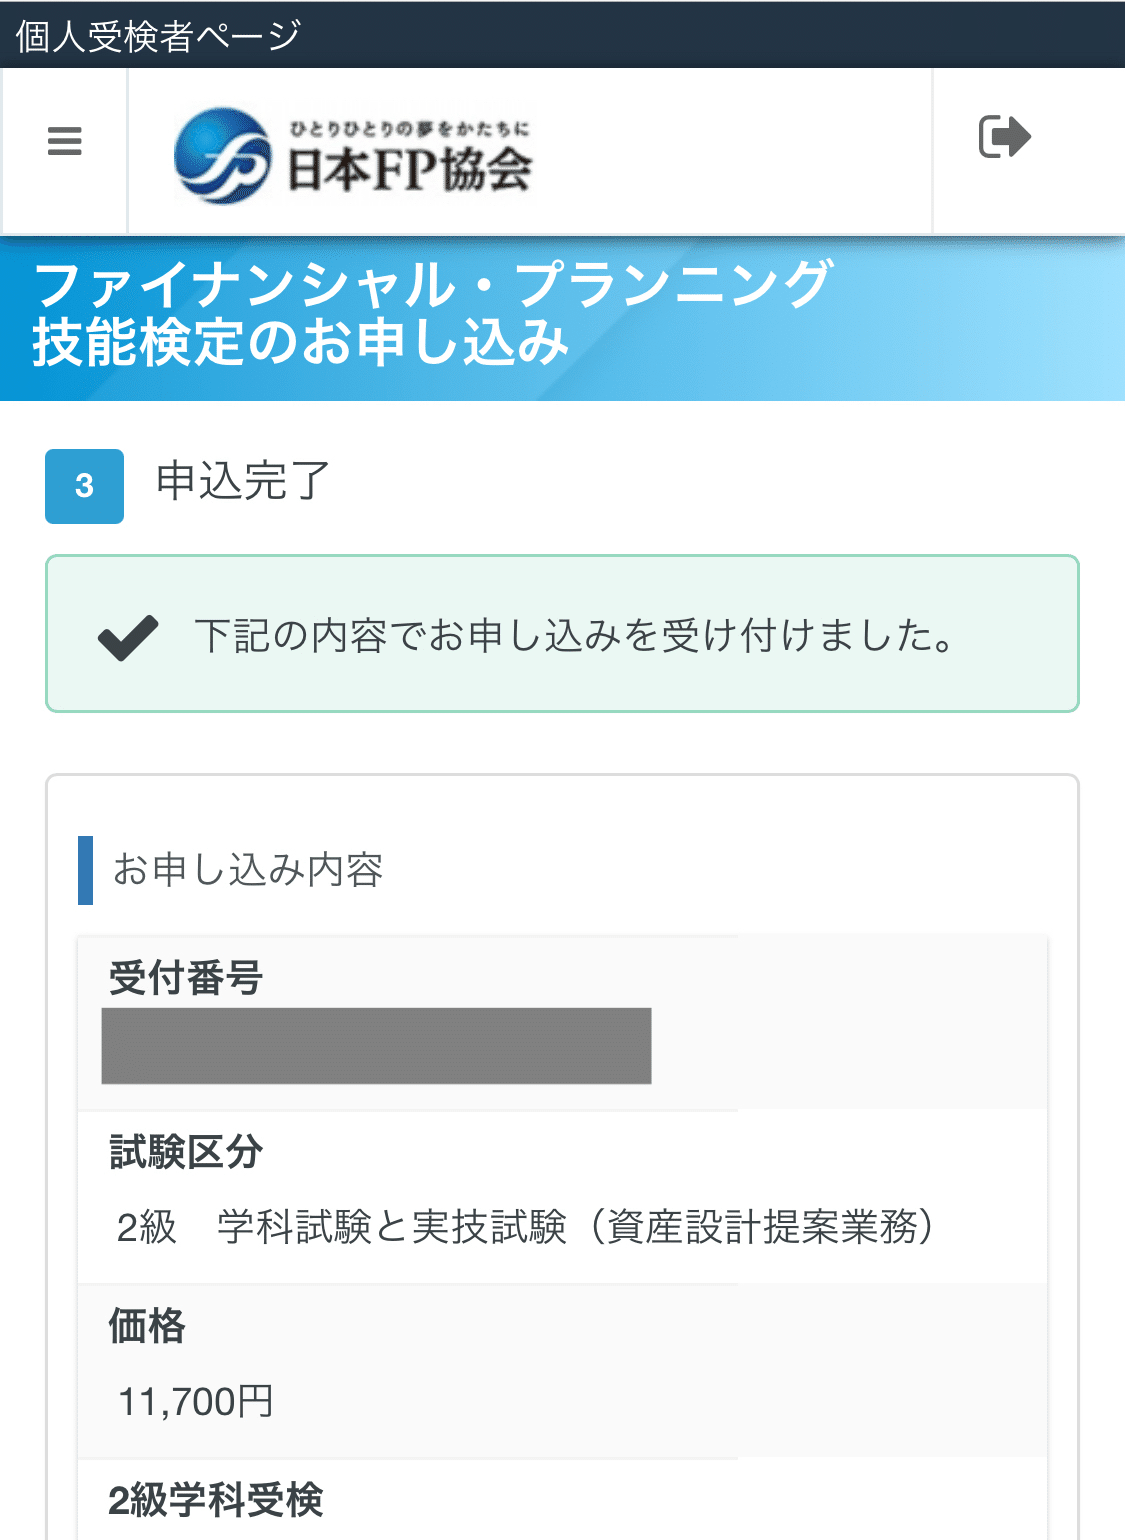Click the blue accent bar beside お申し込み内容
This screenshot has height=1540, width=1125.
click(85, 869)
